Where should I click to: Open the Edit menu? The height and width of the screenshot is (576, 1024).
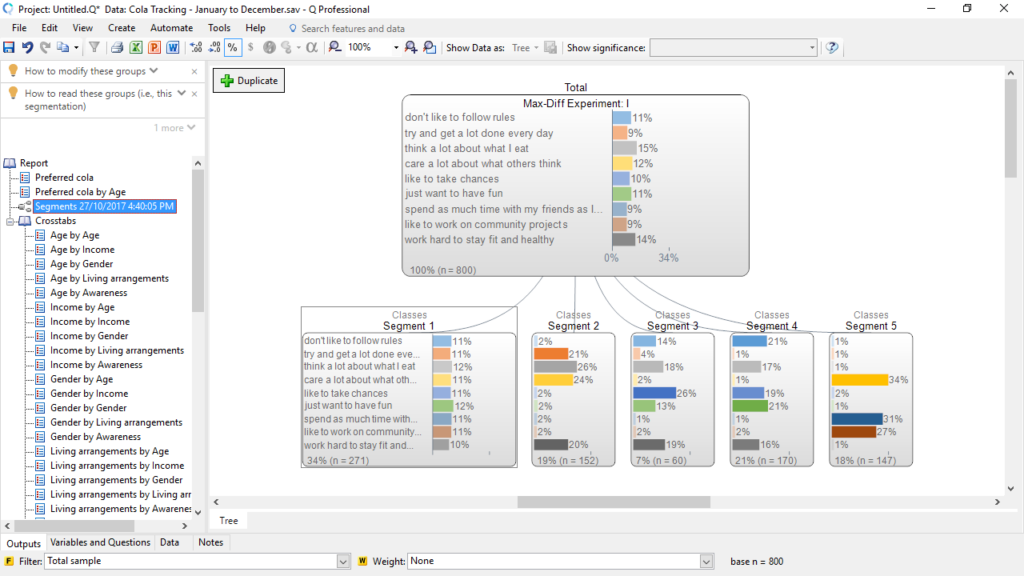click(49, 28)
